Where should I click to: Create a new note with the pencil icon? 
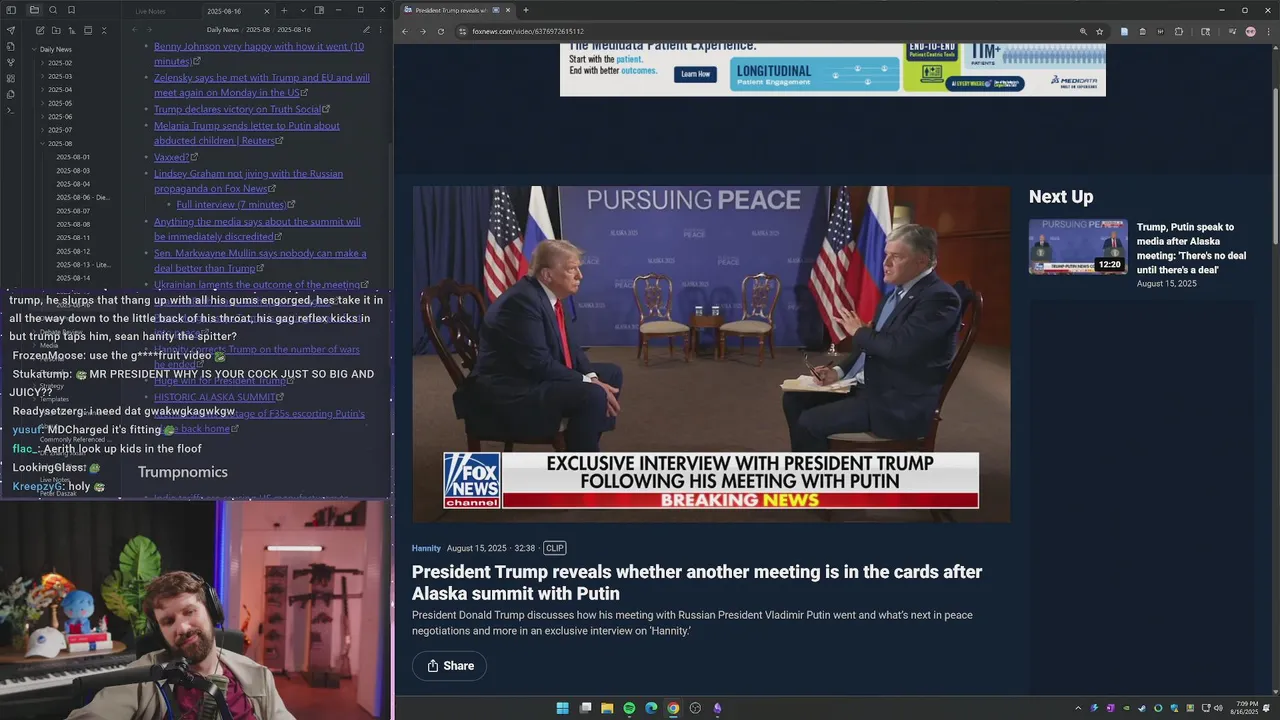click(38, 30)
